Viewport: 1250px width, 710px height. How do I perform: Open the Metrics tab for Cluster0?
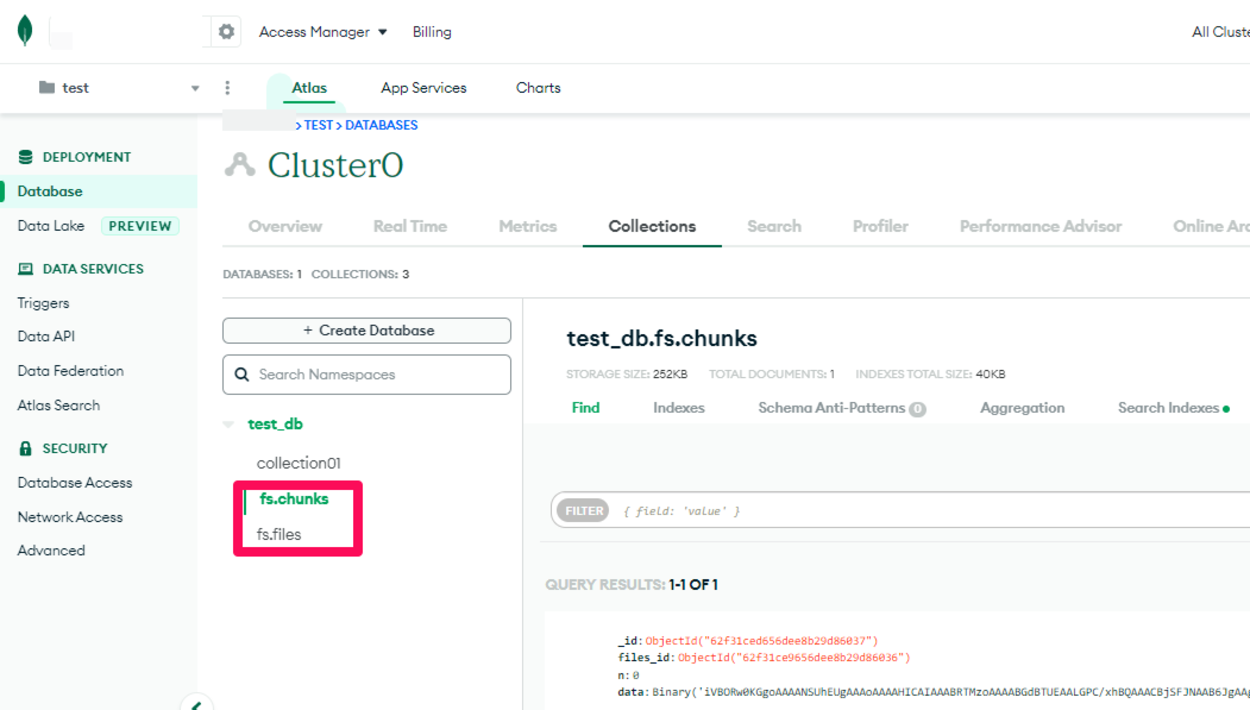[x=527, y=226]
